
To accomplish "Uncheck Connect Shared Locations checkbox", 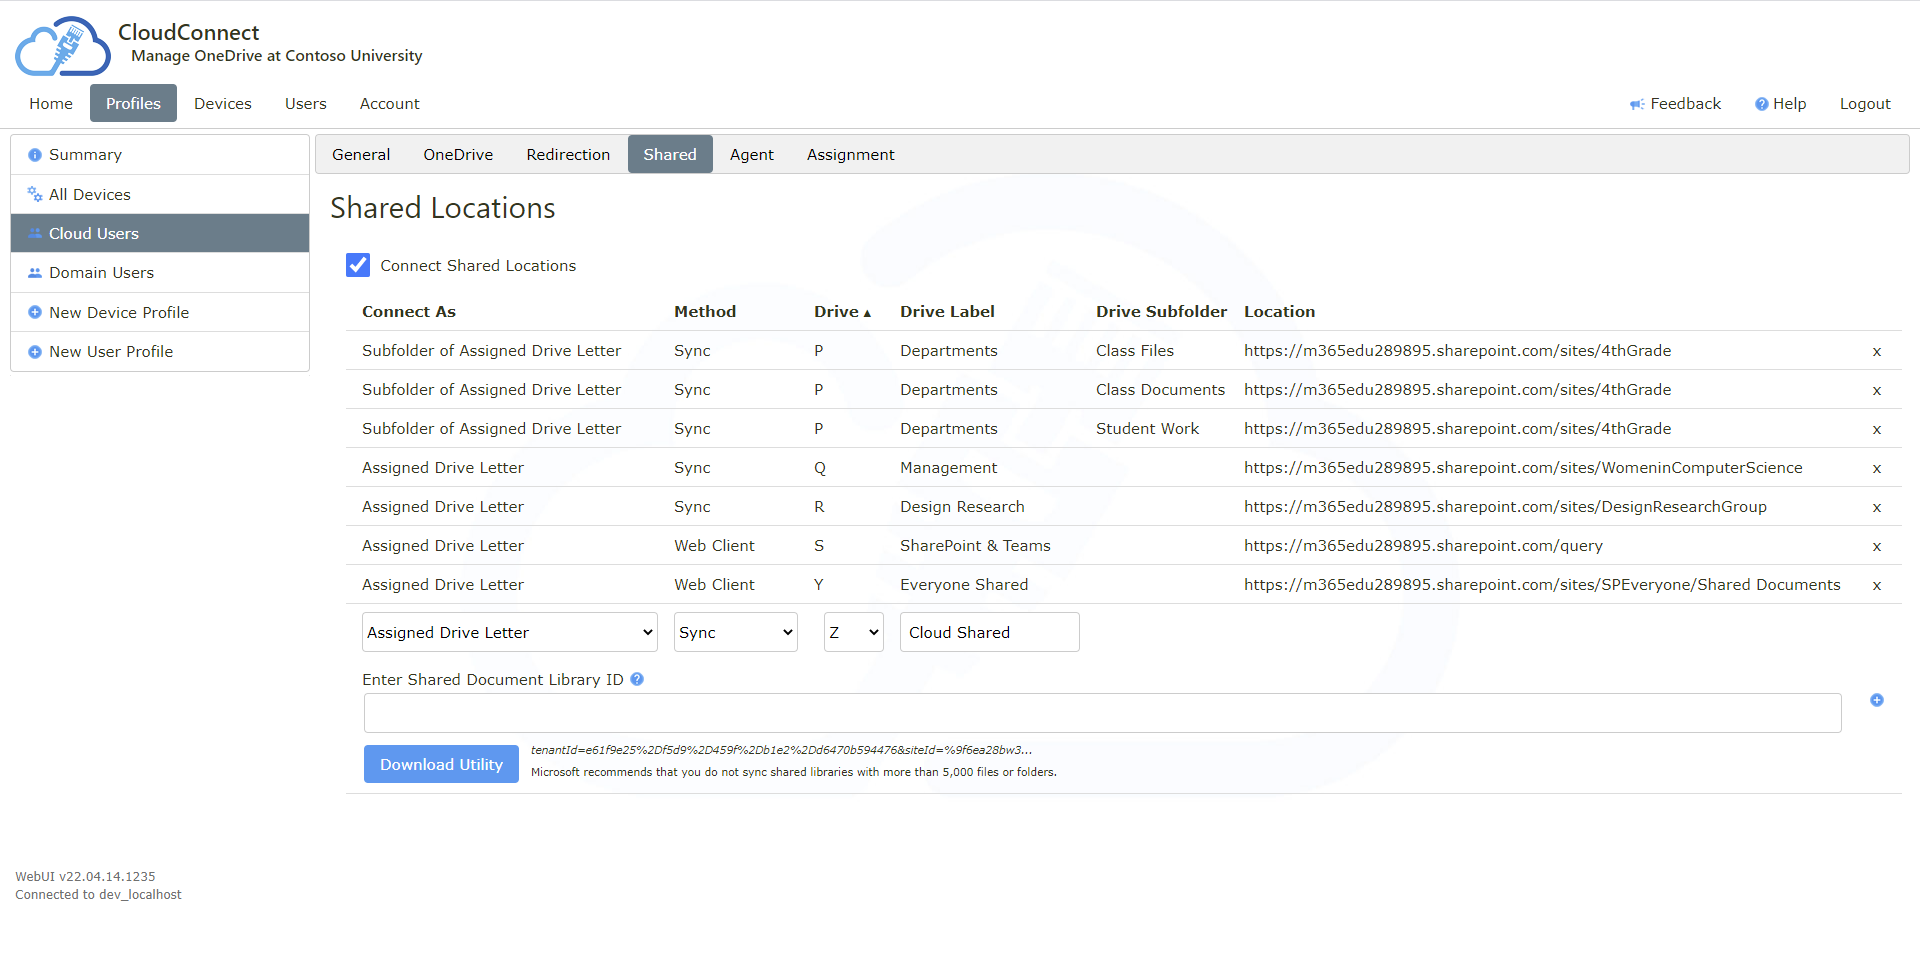I will point(358,265).
